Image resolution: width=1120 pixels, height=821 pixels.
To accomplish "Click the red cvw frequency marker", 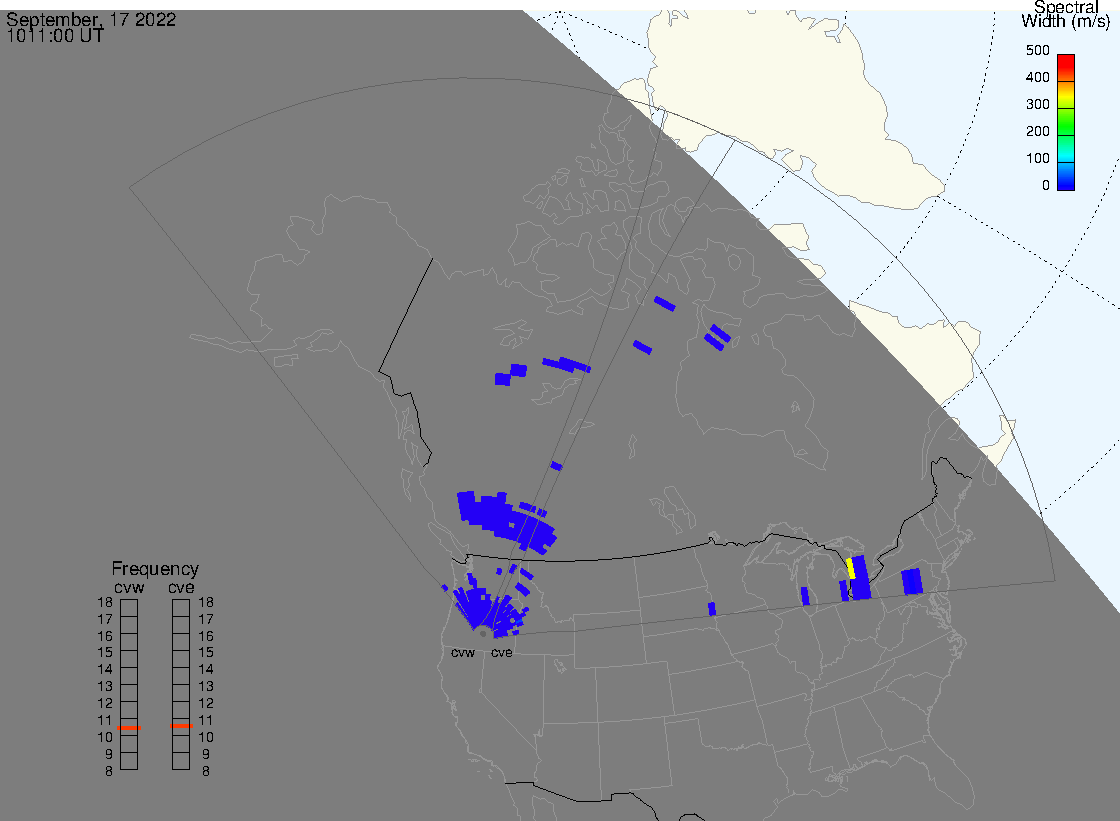I will click(x=129, y=728).
